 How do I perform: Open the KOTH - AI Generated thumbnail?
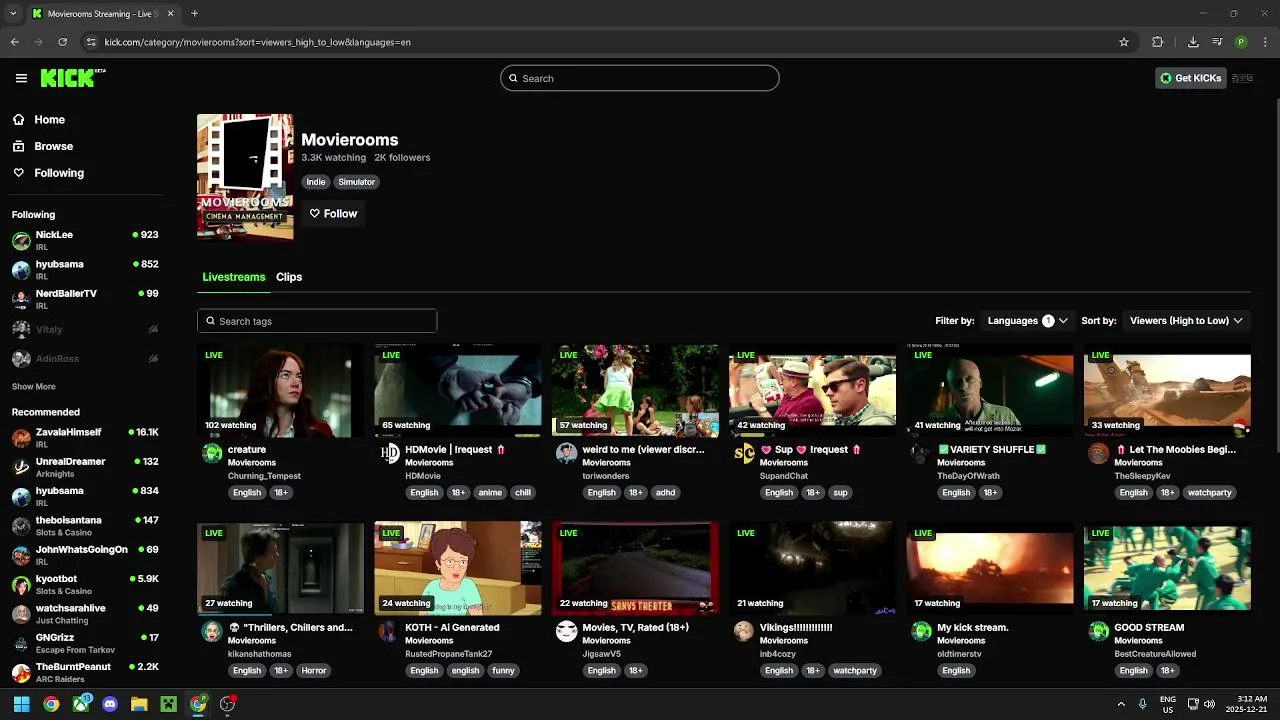[x=458, y=568]
